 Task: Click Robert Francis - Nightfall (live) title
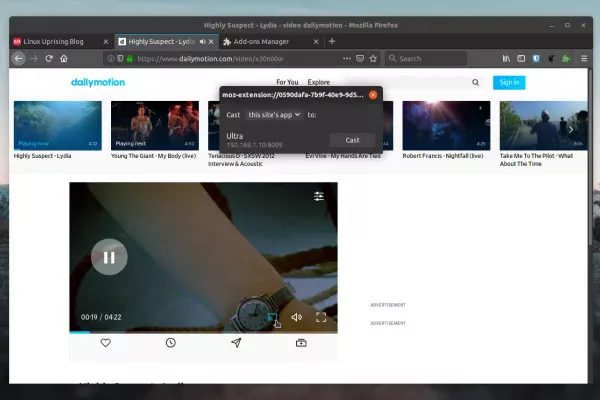pyautogui.click(x=443, y=156)
